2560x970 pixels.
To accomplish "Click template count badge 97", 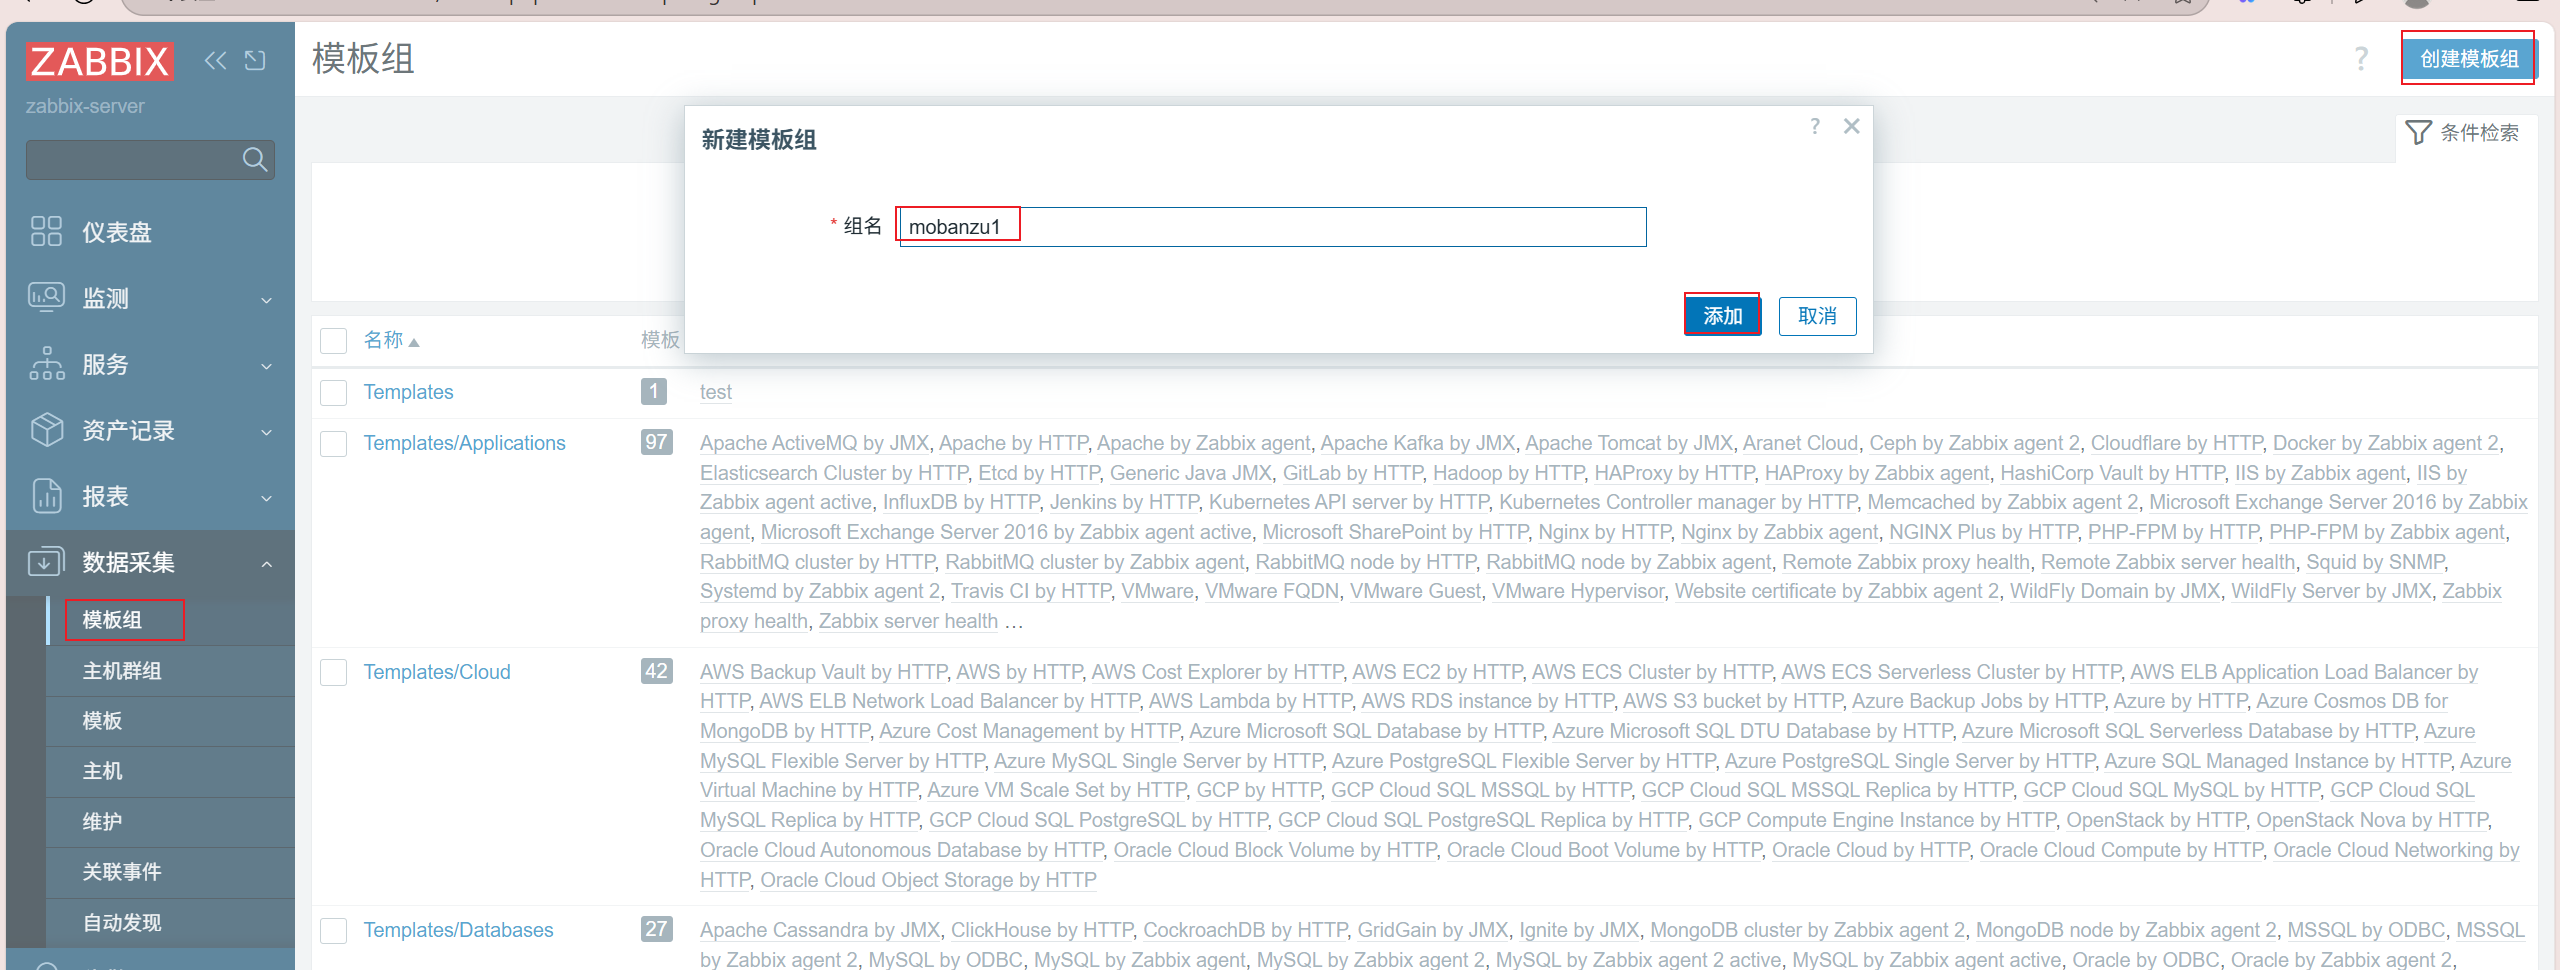I will 656,442.
